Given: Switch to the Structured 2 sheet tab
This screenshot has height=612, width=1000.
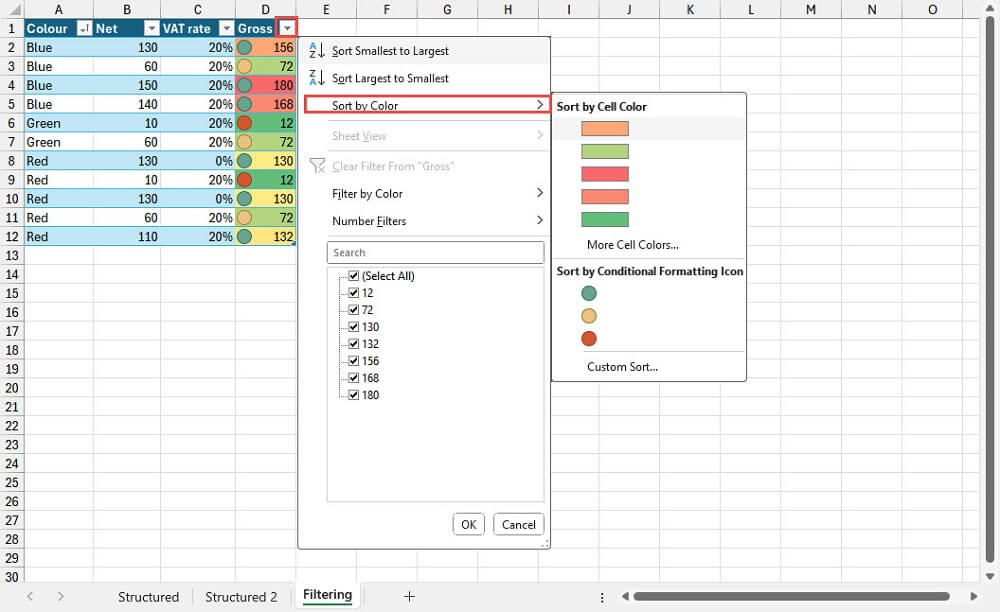Looking at the screenshot, I should click(x=241, y=596).
